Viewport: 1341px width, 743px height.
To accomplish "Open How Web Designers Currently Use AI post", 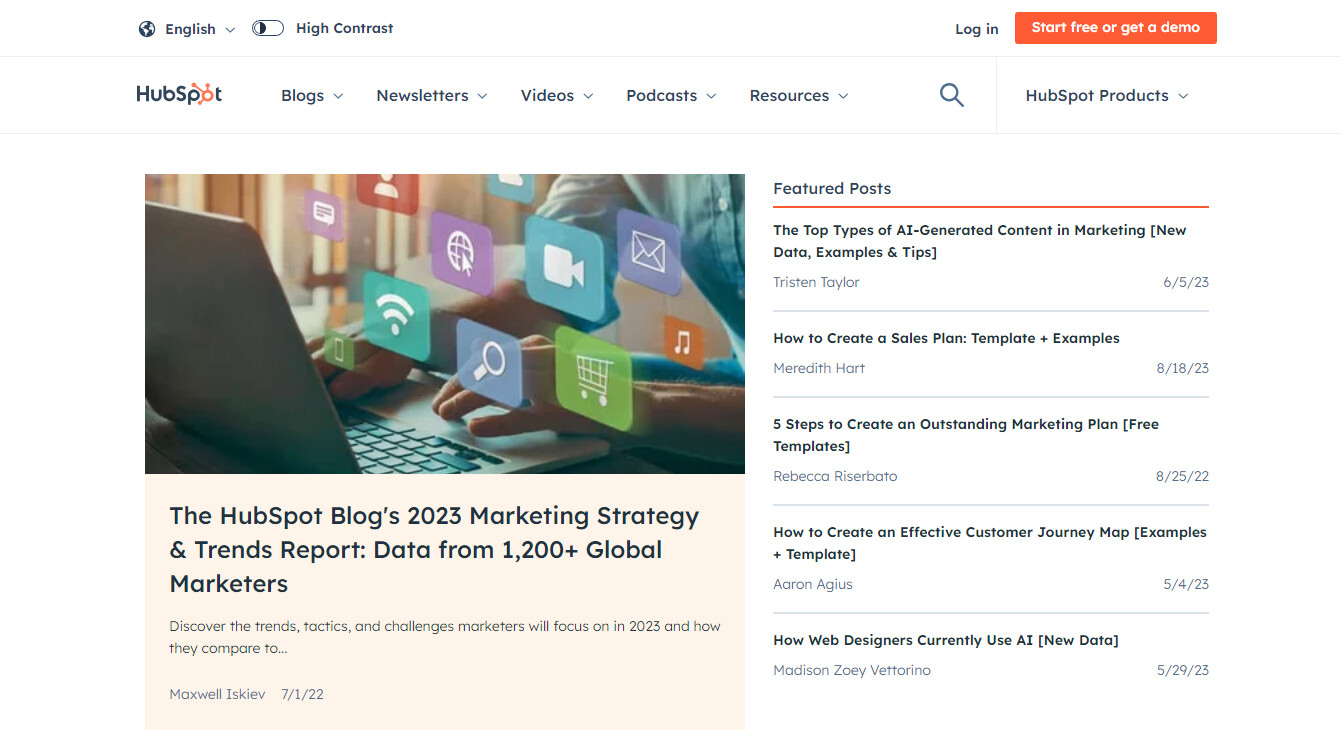I will point(946,640).
